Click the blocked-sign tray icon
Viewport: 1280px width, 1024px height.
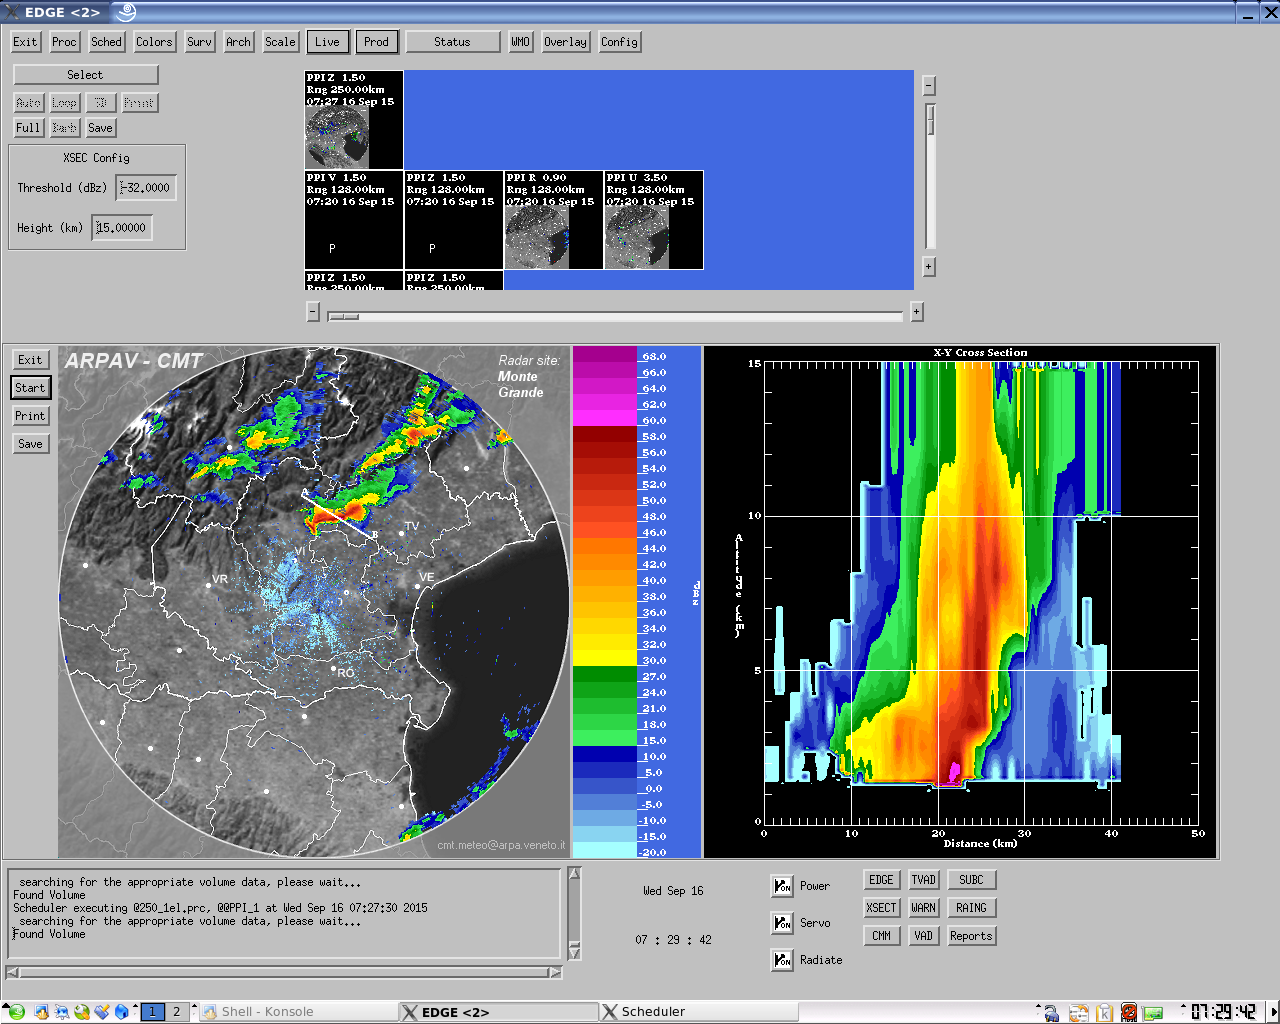click(1129, 1012)
